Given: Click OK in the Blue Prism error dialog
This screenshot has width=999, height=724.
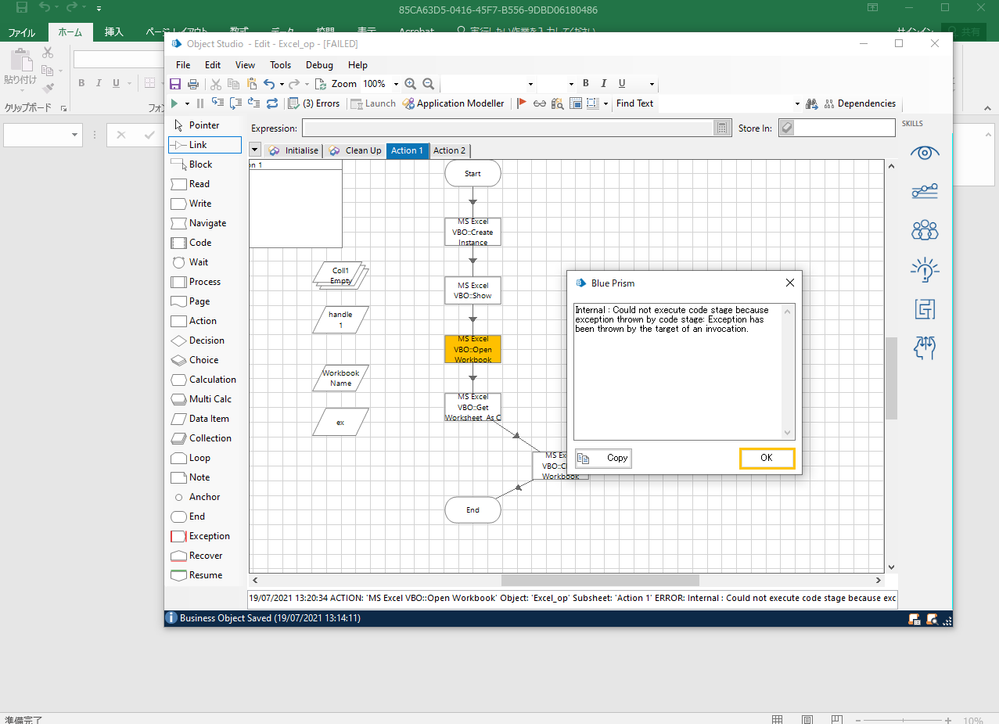Looking at the screenshot, I should [766, 458].
